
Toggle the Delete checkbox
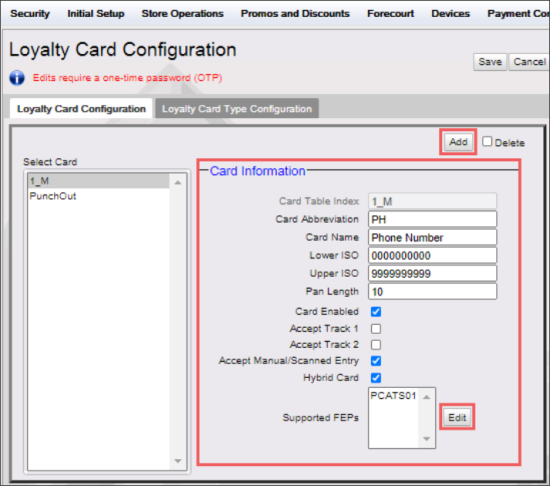(x=487, y=141)
